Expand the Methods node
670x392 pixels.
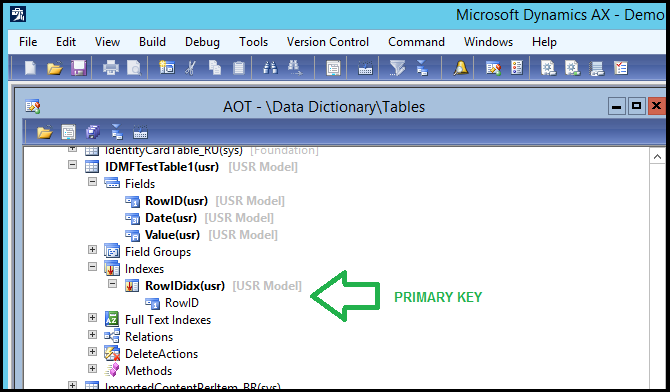click(92, 368)
